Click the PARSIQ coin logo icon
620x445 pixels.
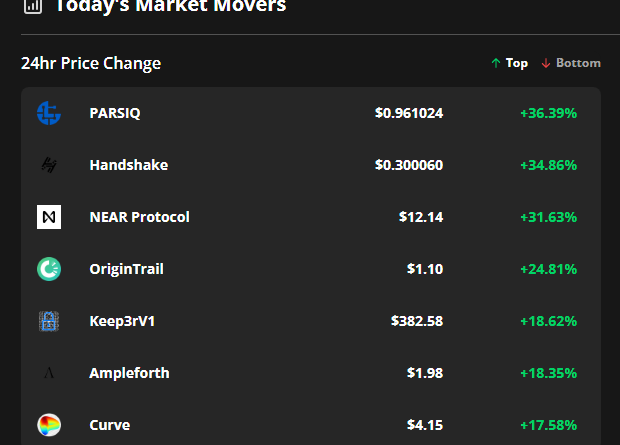pos(49,113)
